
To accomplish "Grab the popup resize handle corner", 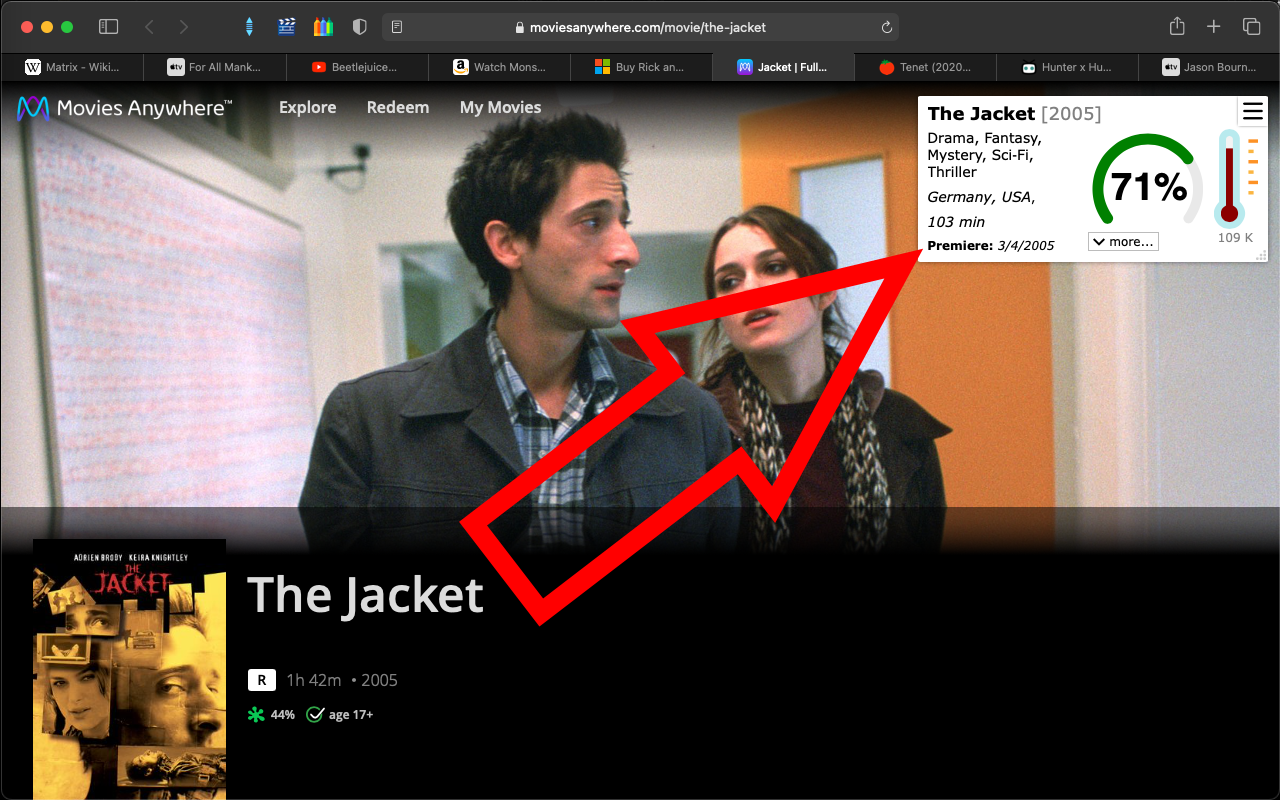I will (x=1262, y=256).
